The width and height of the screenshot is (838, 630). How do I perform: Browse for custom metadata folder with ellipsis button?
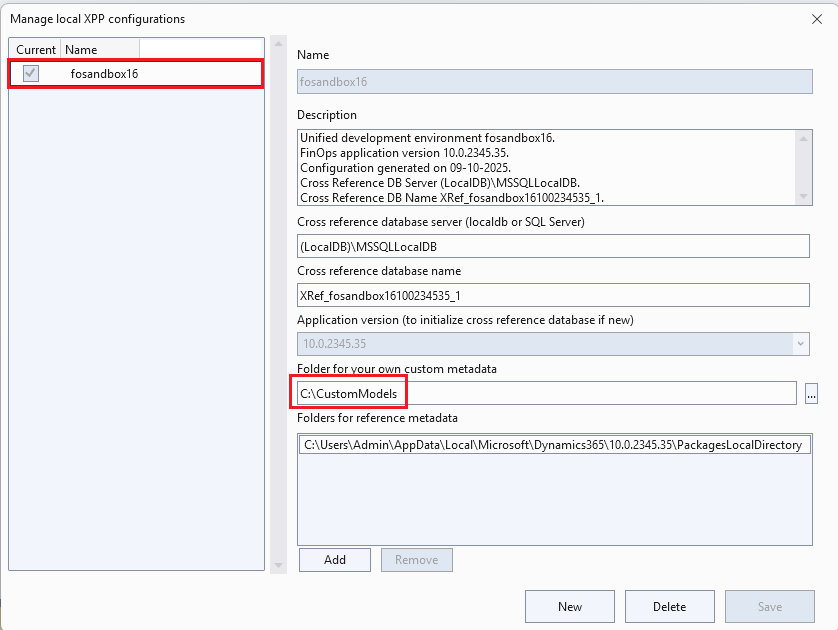point(811,394)
